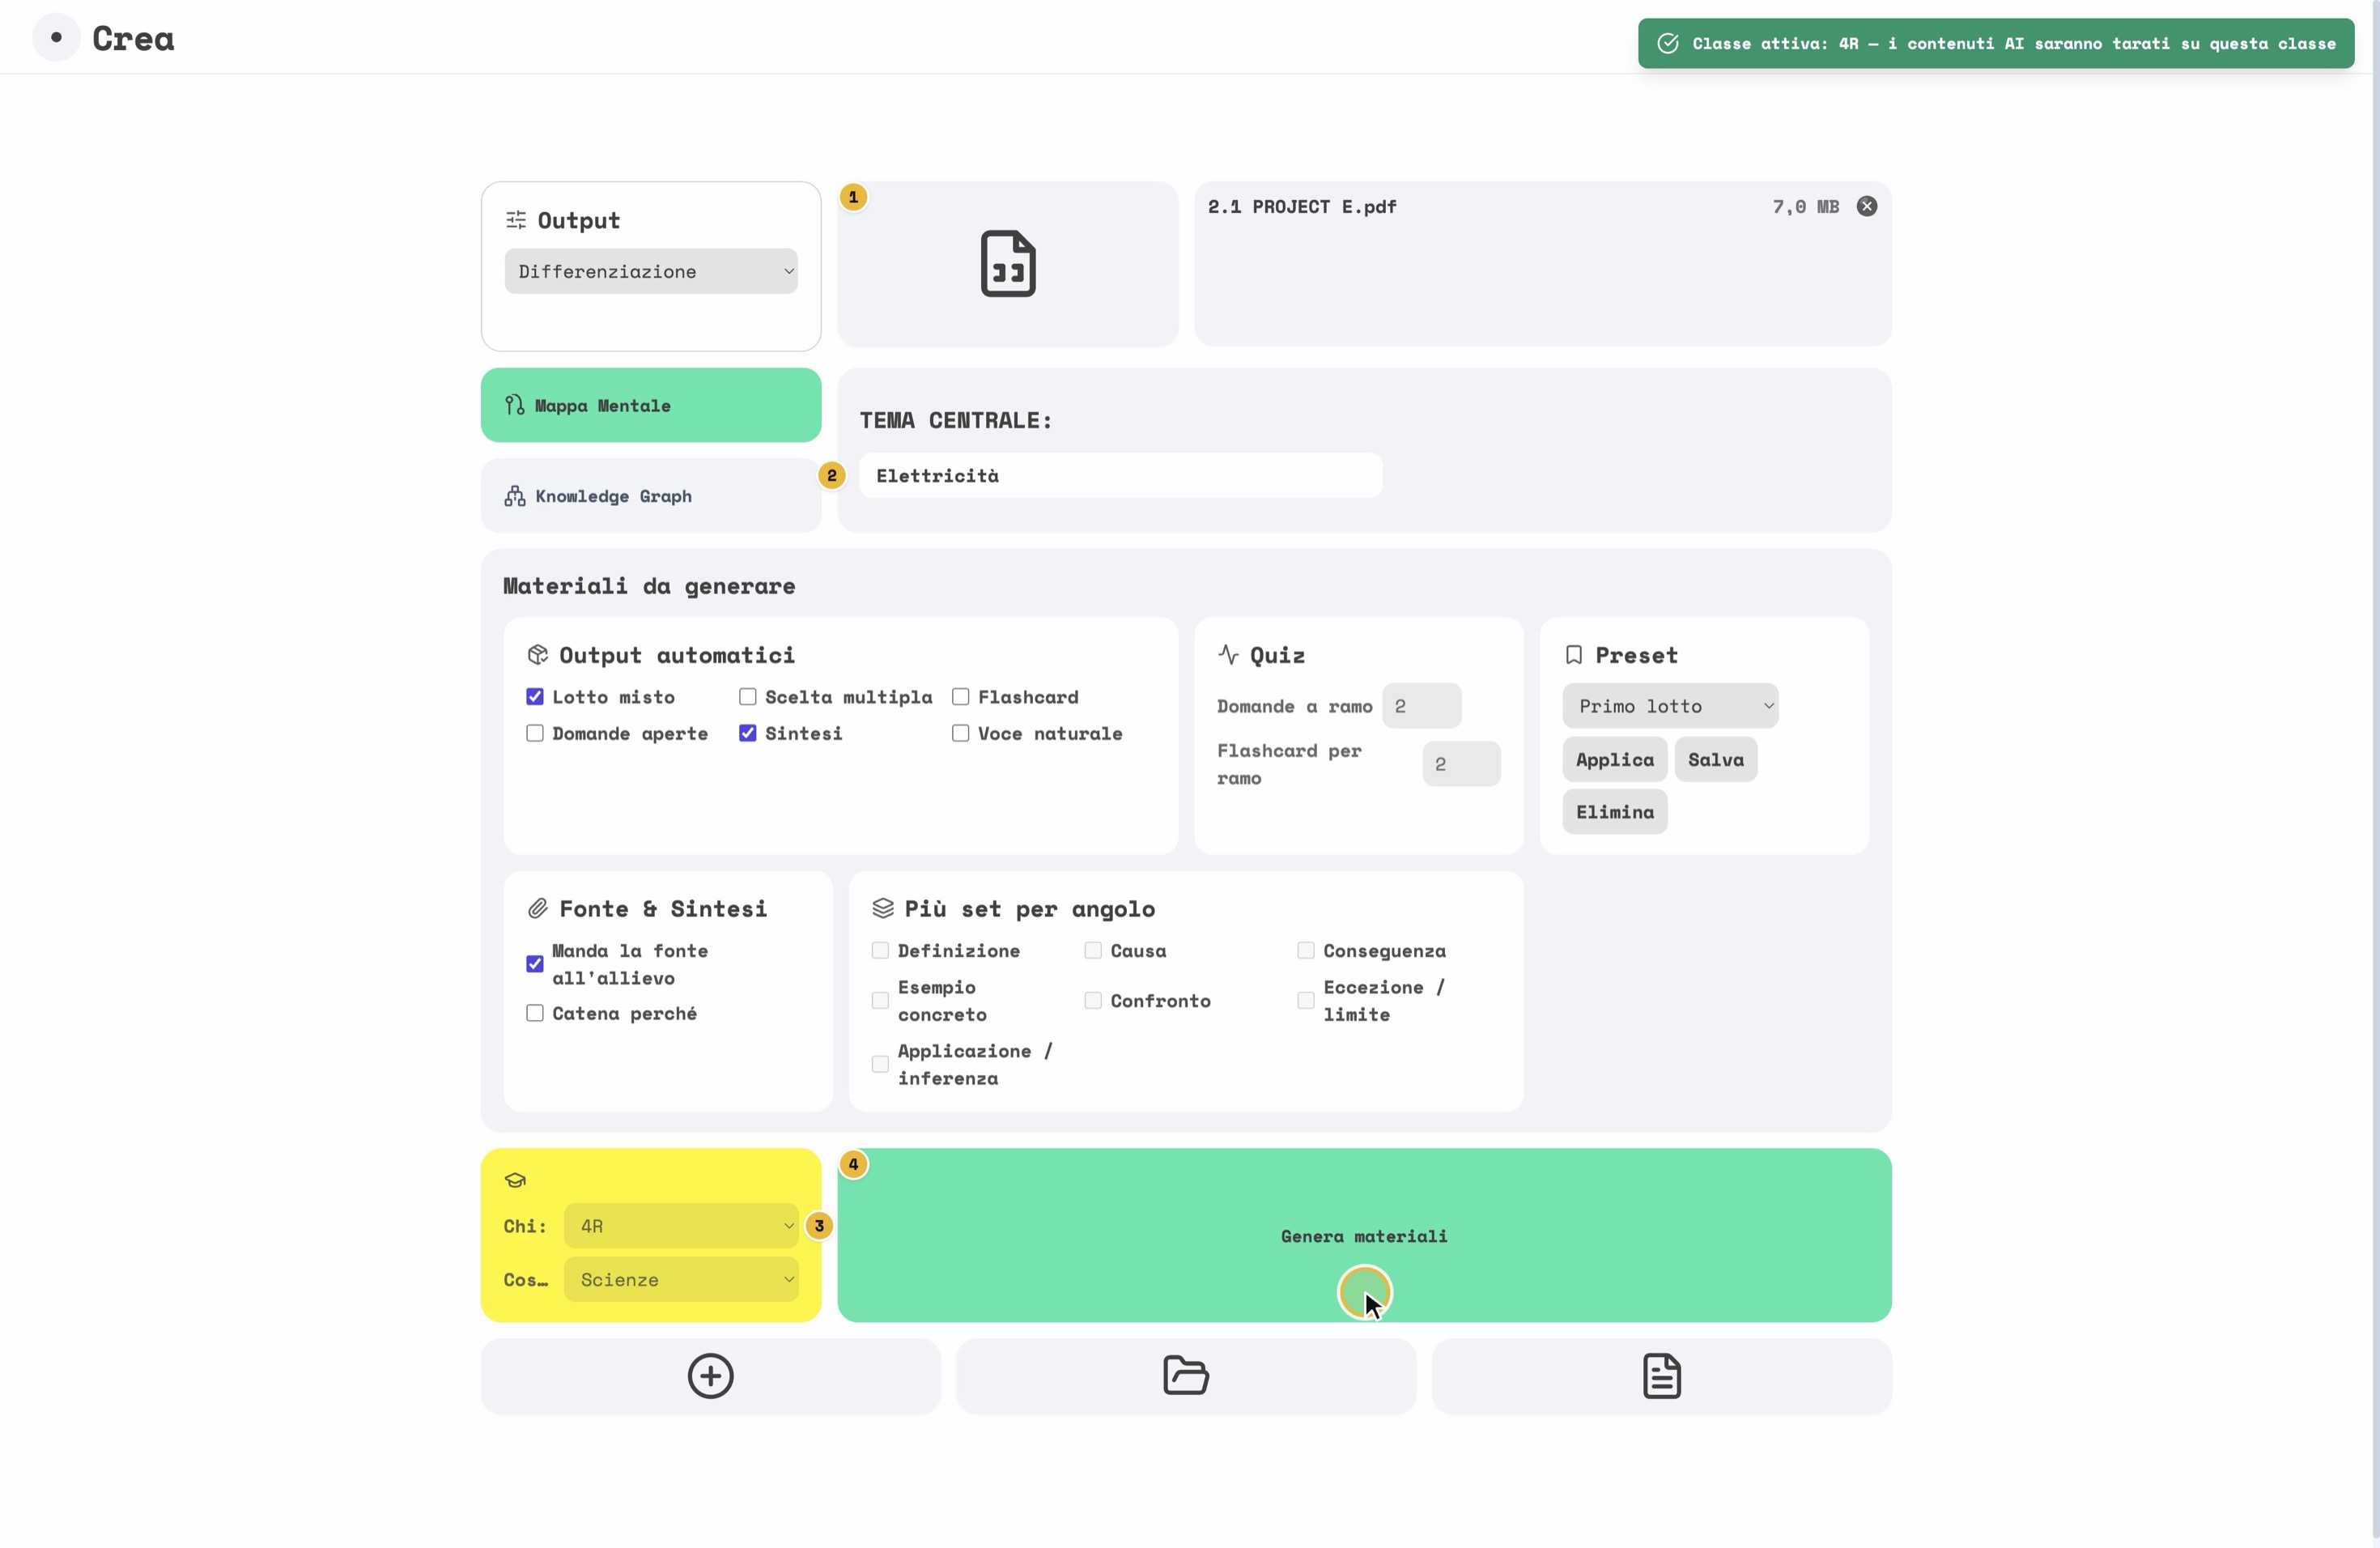This screenshot has width=2380, height=1548.
Task: Click the Applica preset button
Action: 1614,759
